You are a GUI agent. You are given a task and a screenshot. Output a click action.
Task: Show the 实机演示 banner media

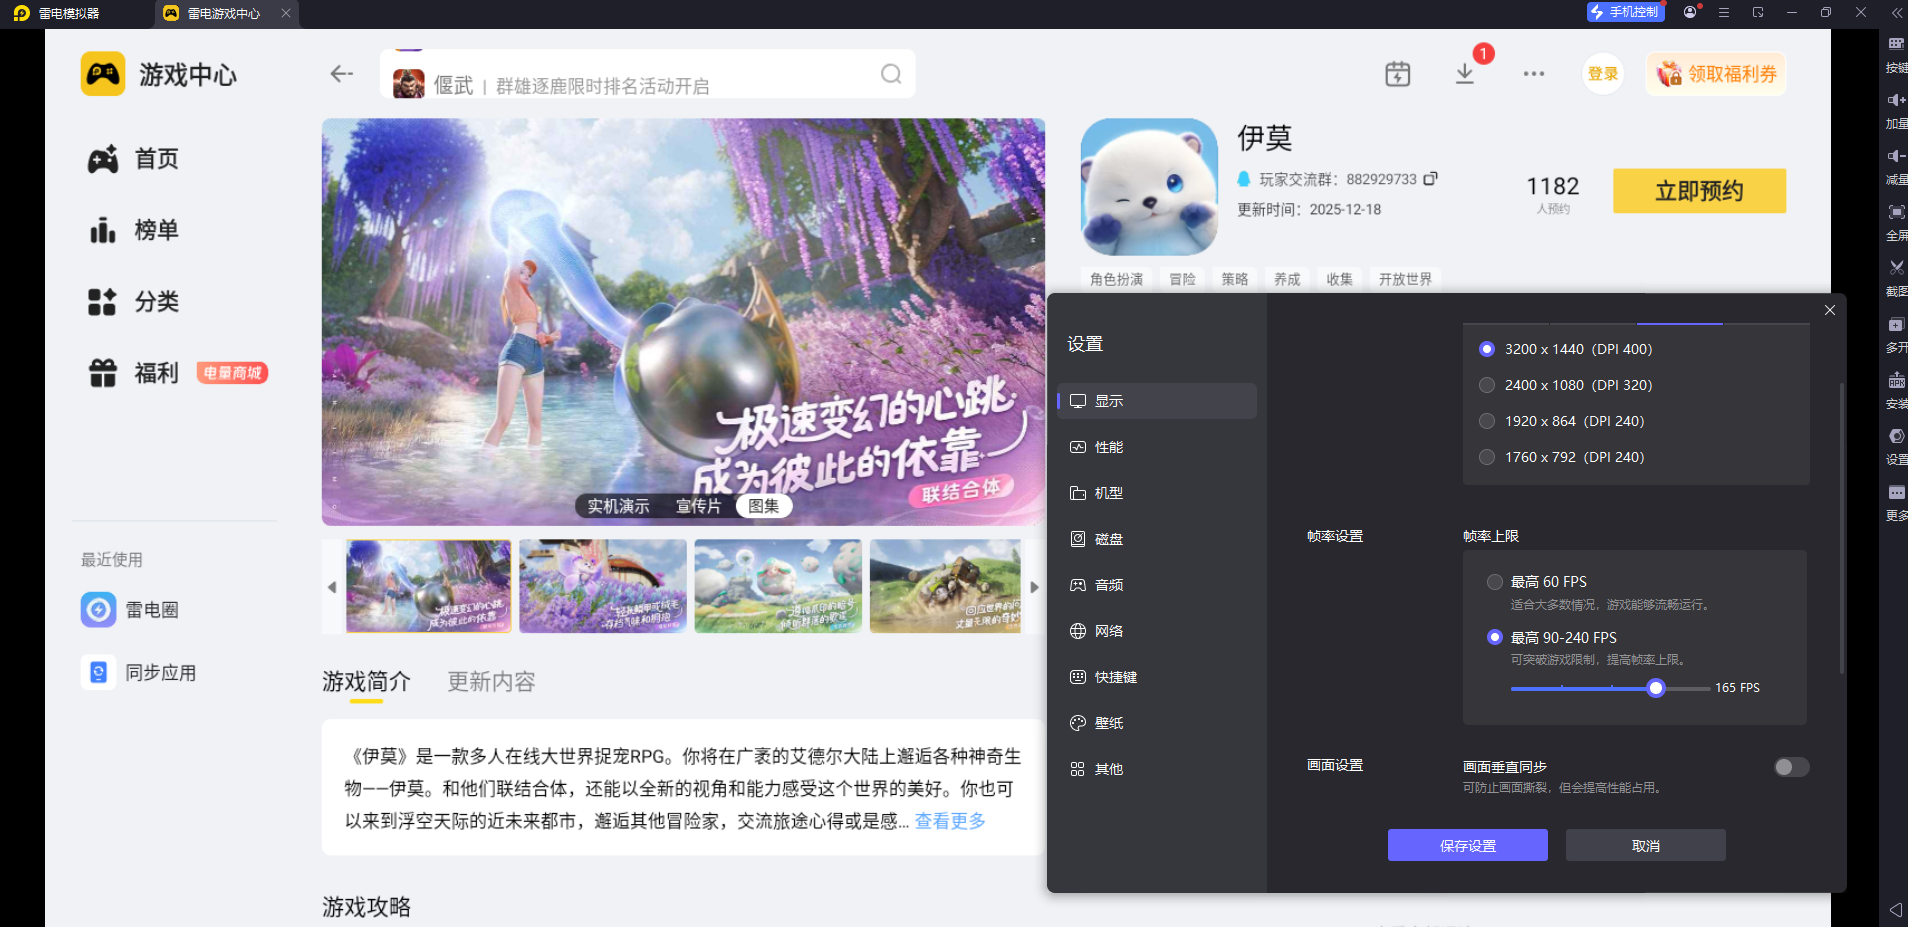(618, 506)
